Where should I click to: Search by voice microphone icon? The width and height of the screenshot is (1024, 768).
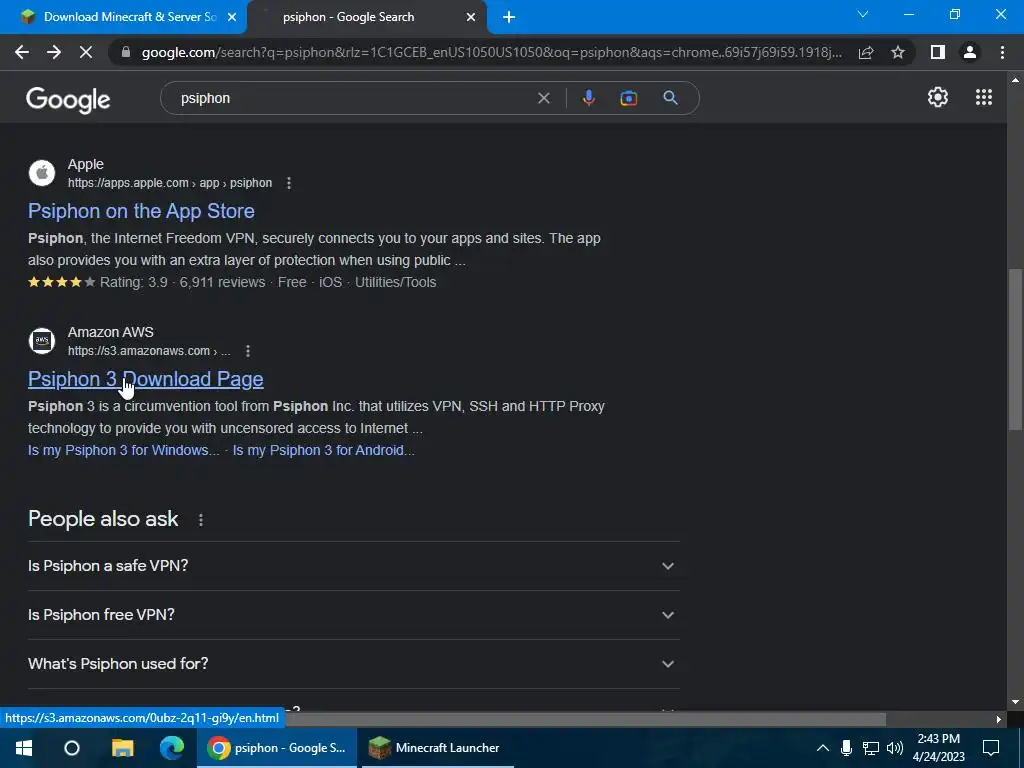point(588,98)
